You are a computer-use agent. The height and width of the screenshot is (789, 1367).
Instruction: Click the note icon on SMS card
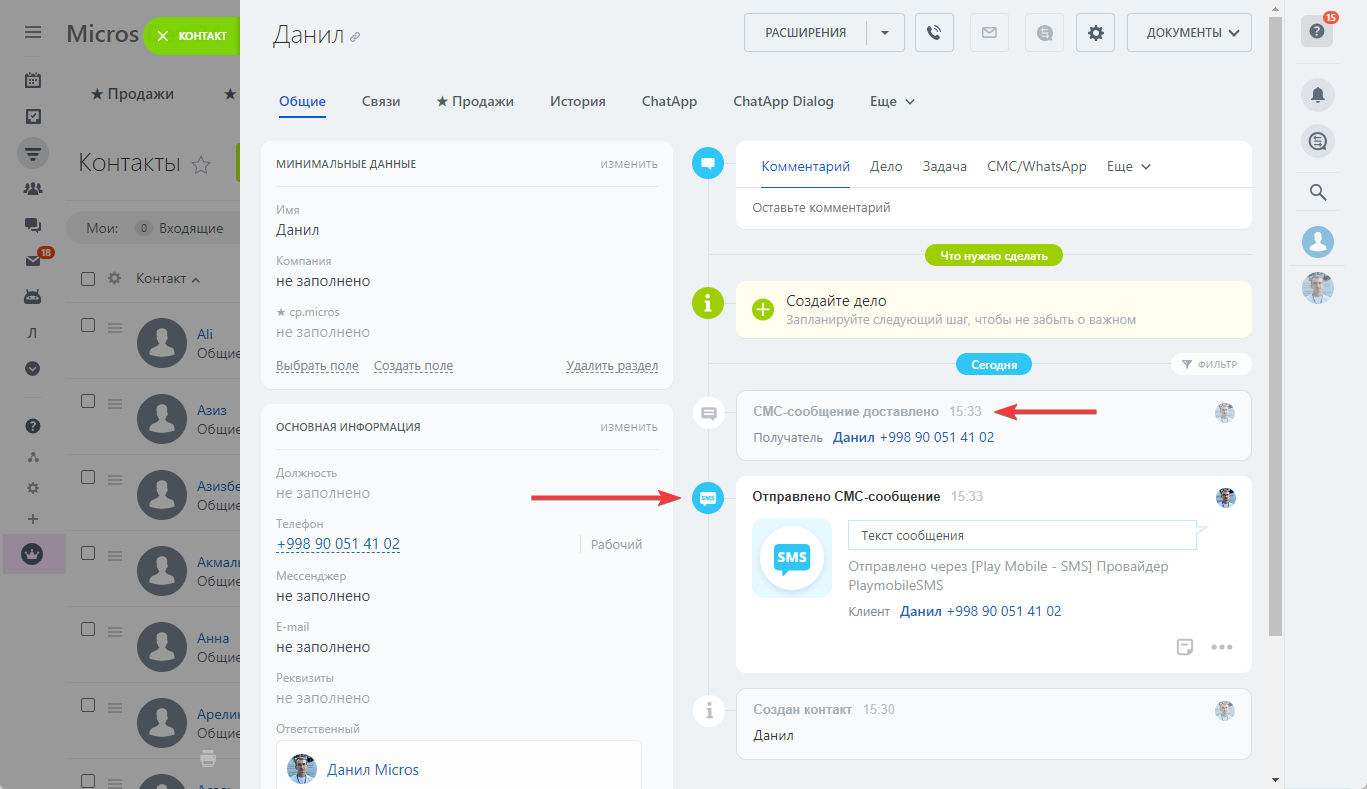pos(1185,647)
